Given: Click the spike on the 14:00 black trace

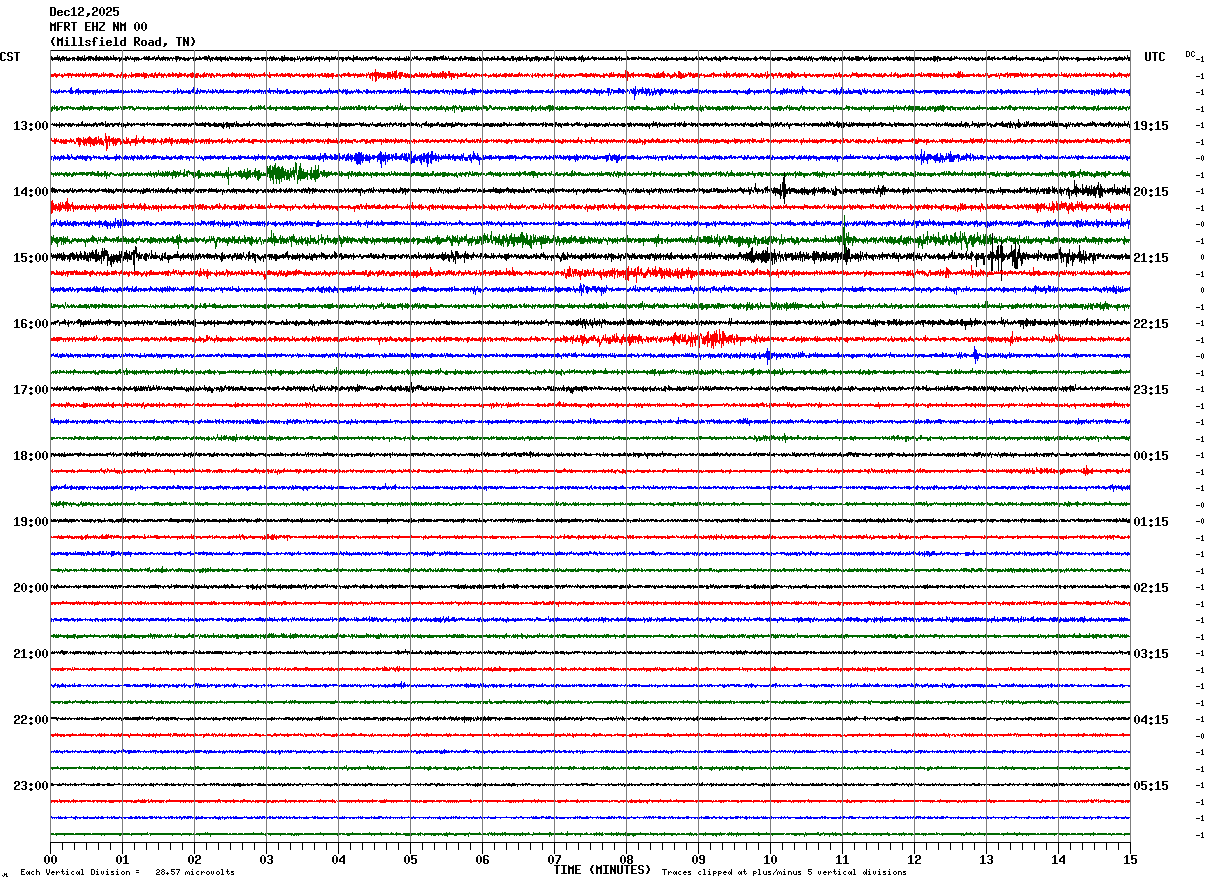Looking at the screenshot, I should [x=784, y=189].
